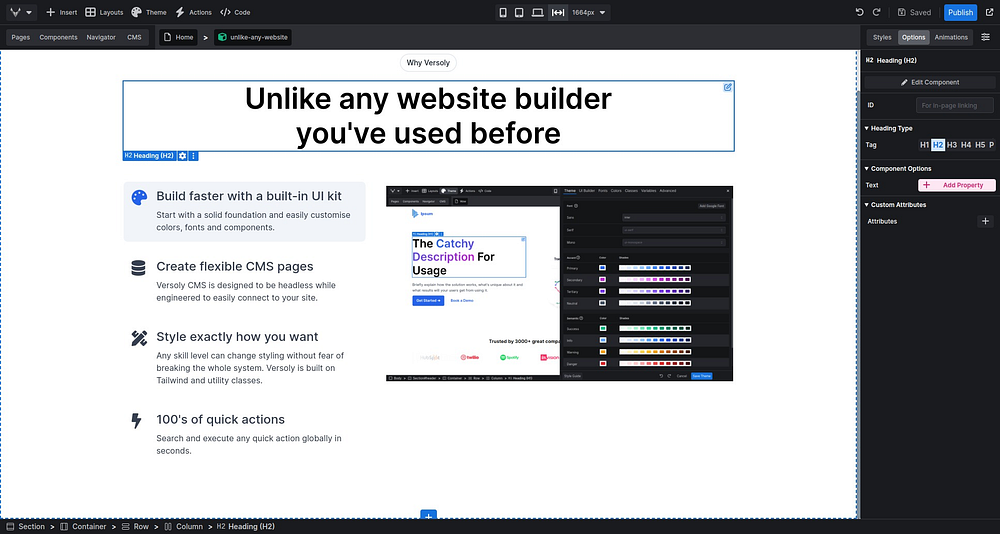Click the sliders settings icon in right panel

985,37
